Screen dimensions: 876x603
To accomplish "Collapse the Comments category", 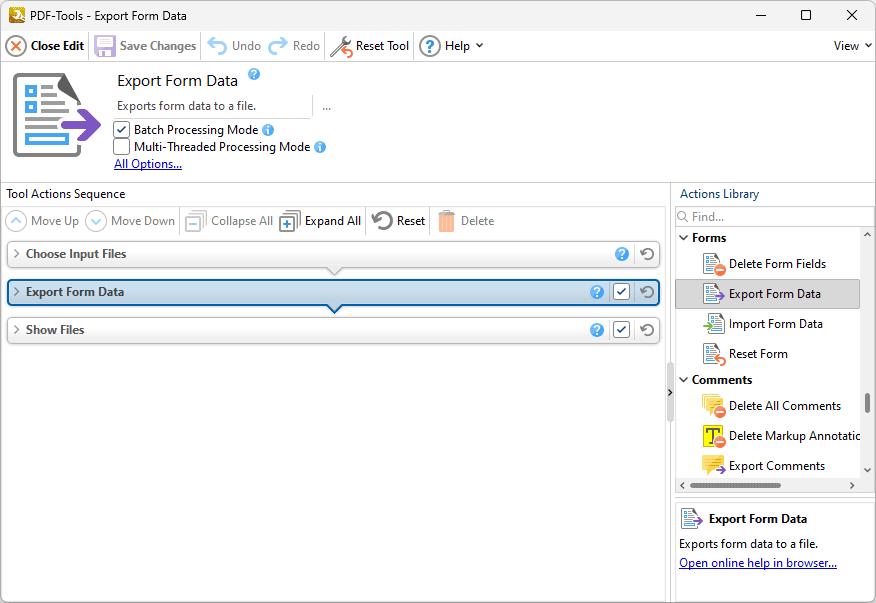I will (683, 379).
